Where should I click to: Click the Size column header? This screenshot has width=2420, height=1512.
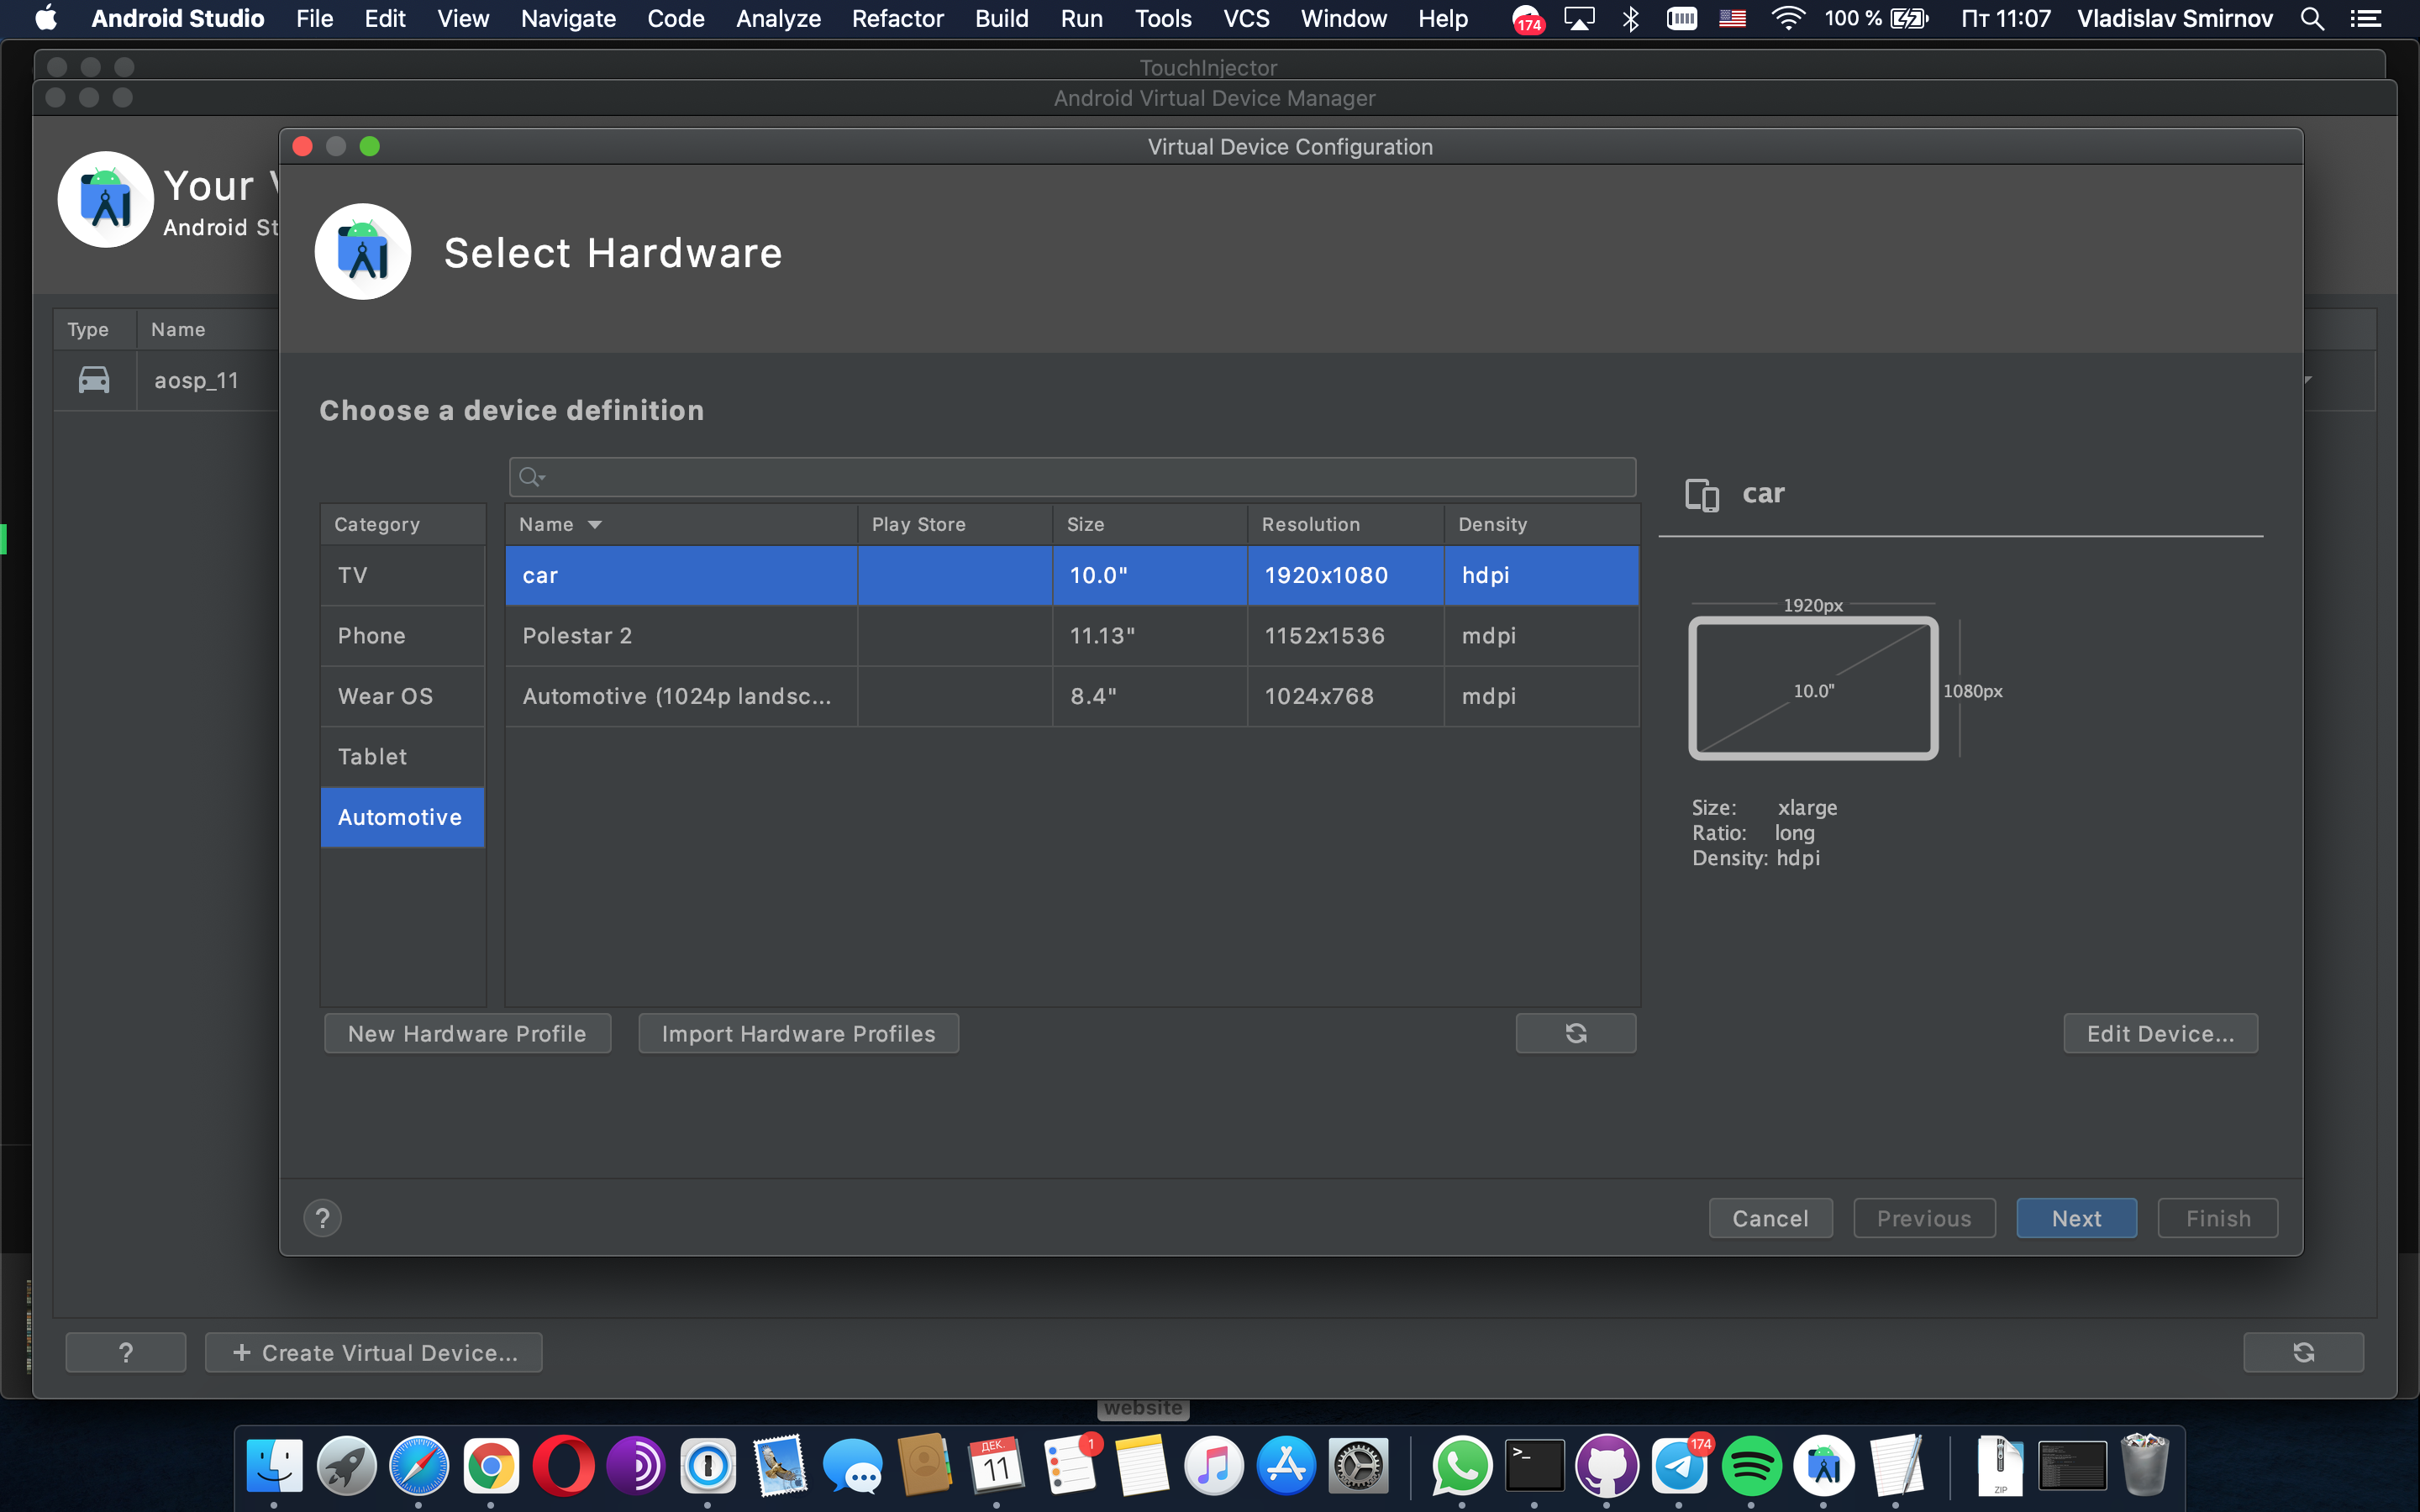pos(1150,525)
